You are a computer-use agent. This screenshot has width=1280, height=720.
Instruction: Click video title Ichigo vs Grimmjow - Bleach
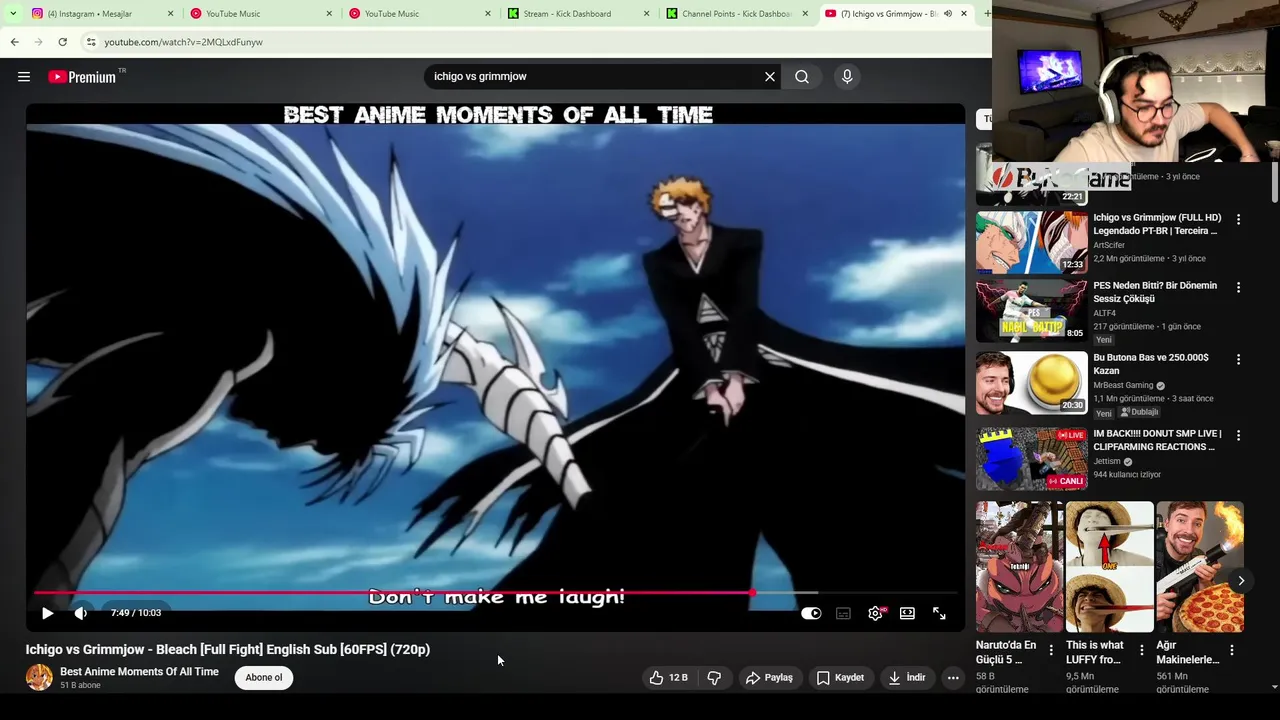[x=228, y=649]
